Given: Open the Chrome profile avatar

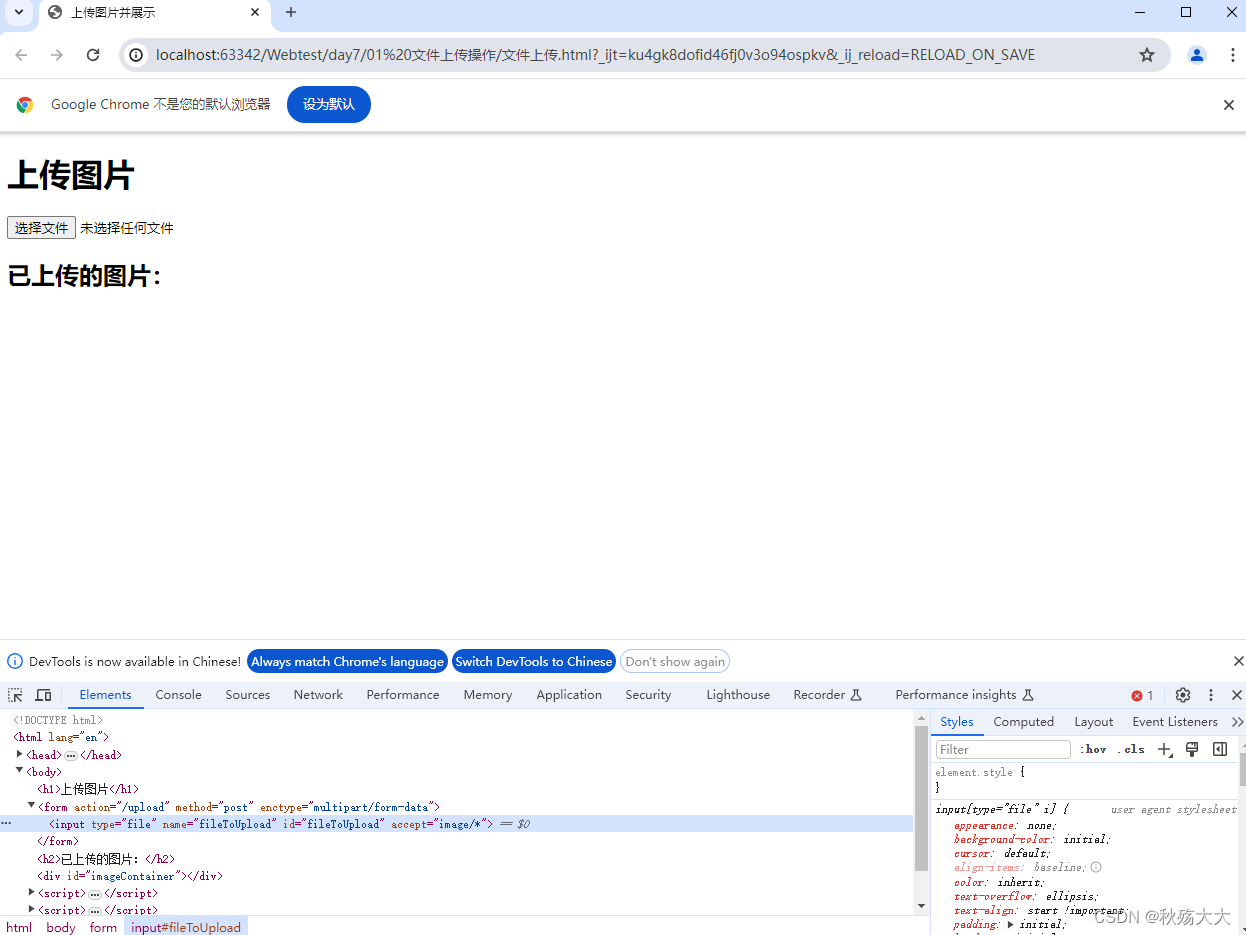Looking at the screenshot, I should click(1197, 55).
